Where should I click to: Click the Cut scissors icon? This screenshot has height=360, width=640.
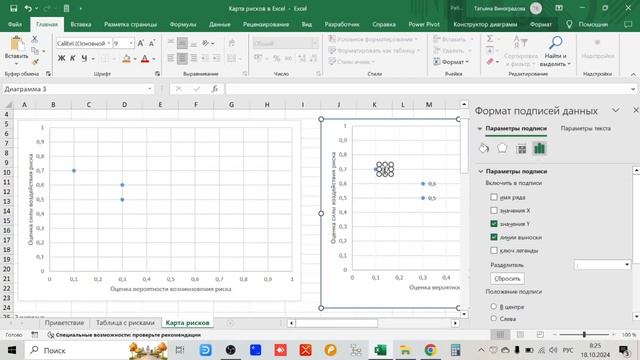coord(35,39)
